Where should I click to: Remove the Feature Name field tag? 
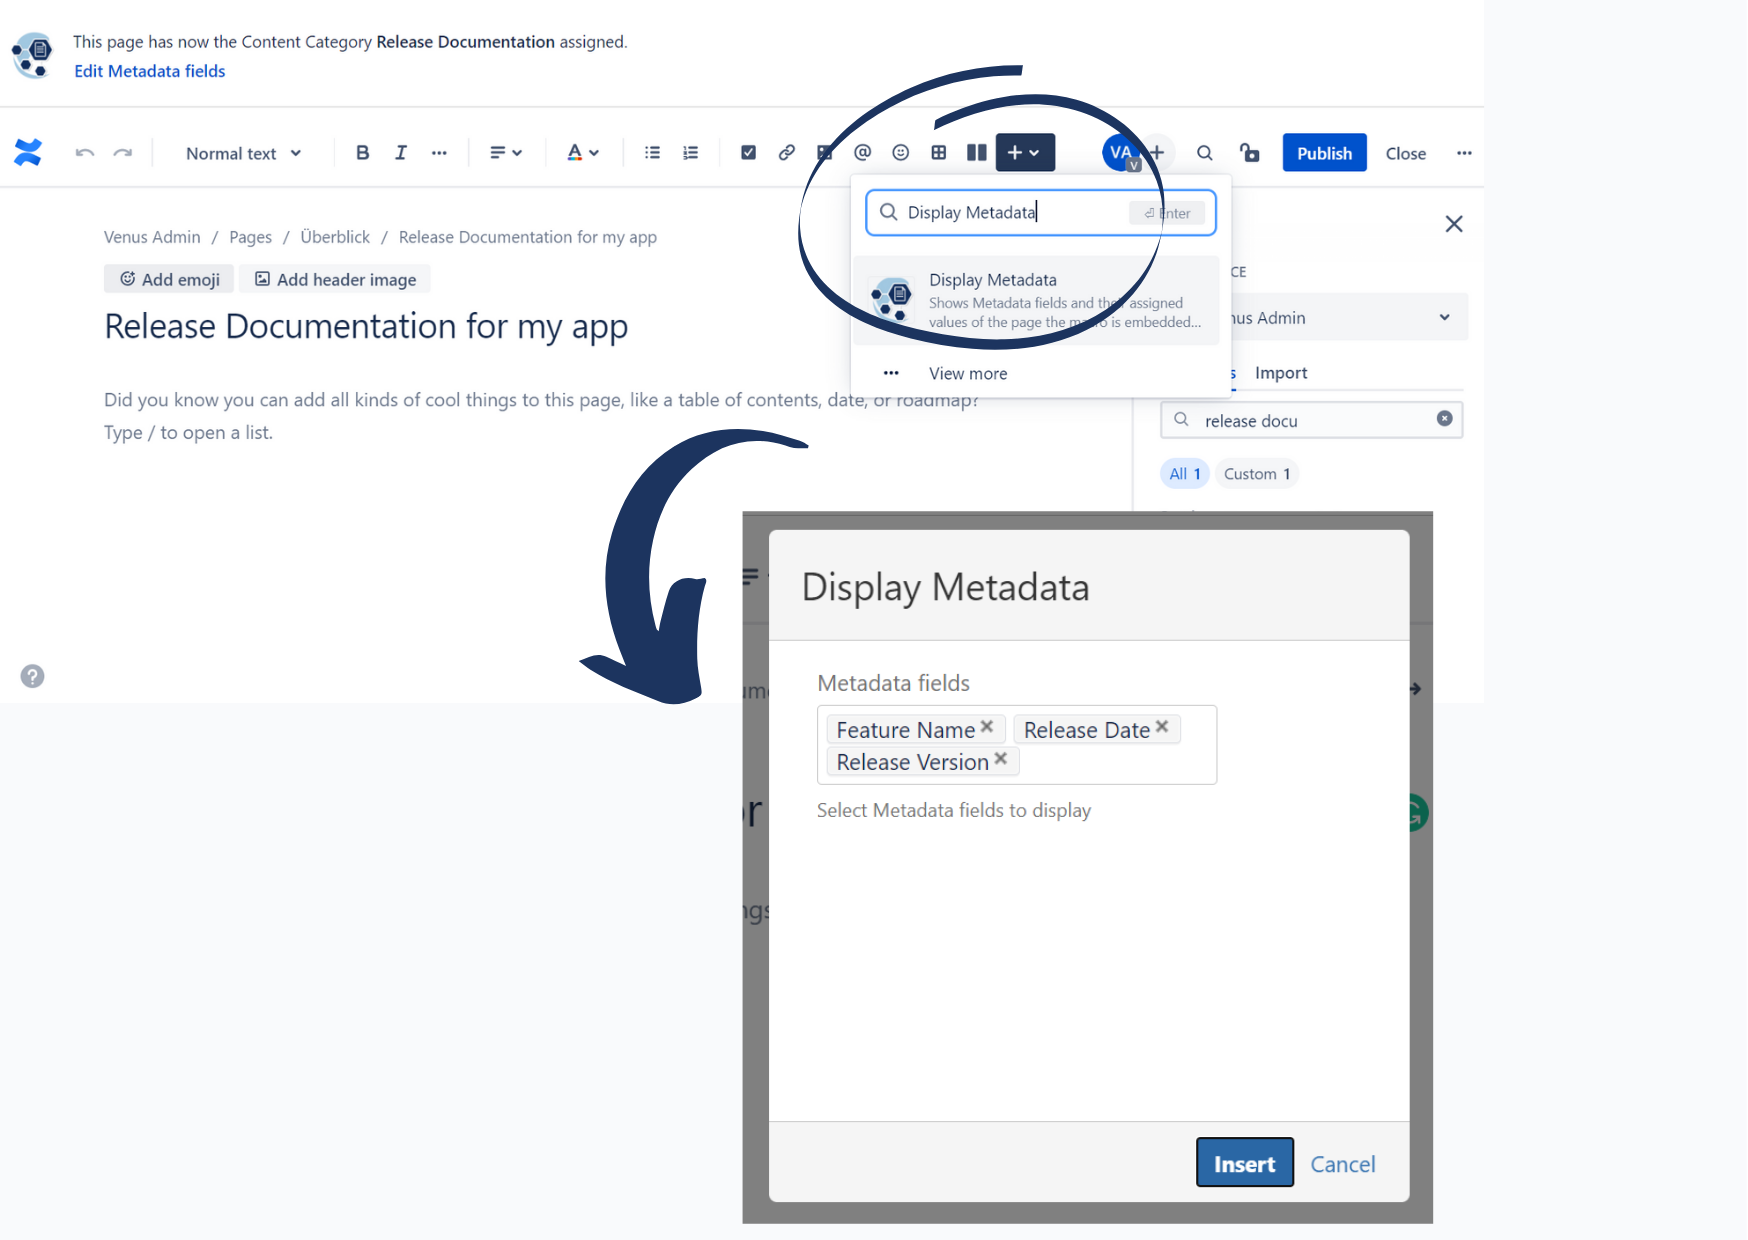point(987,727)
